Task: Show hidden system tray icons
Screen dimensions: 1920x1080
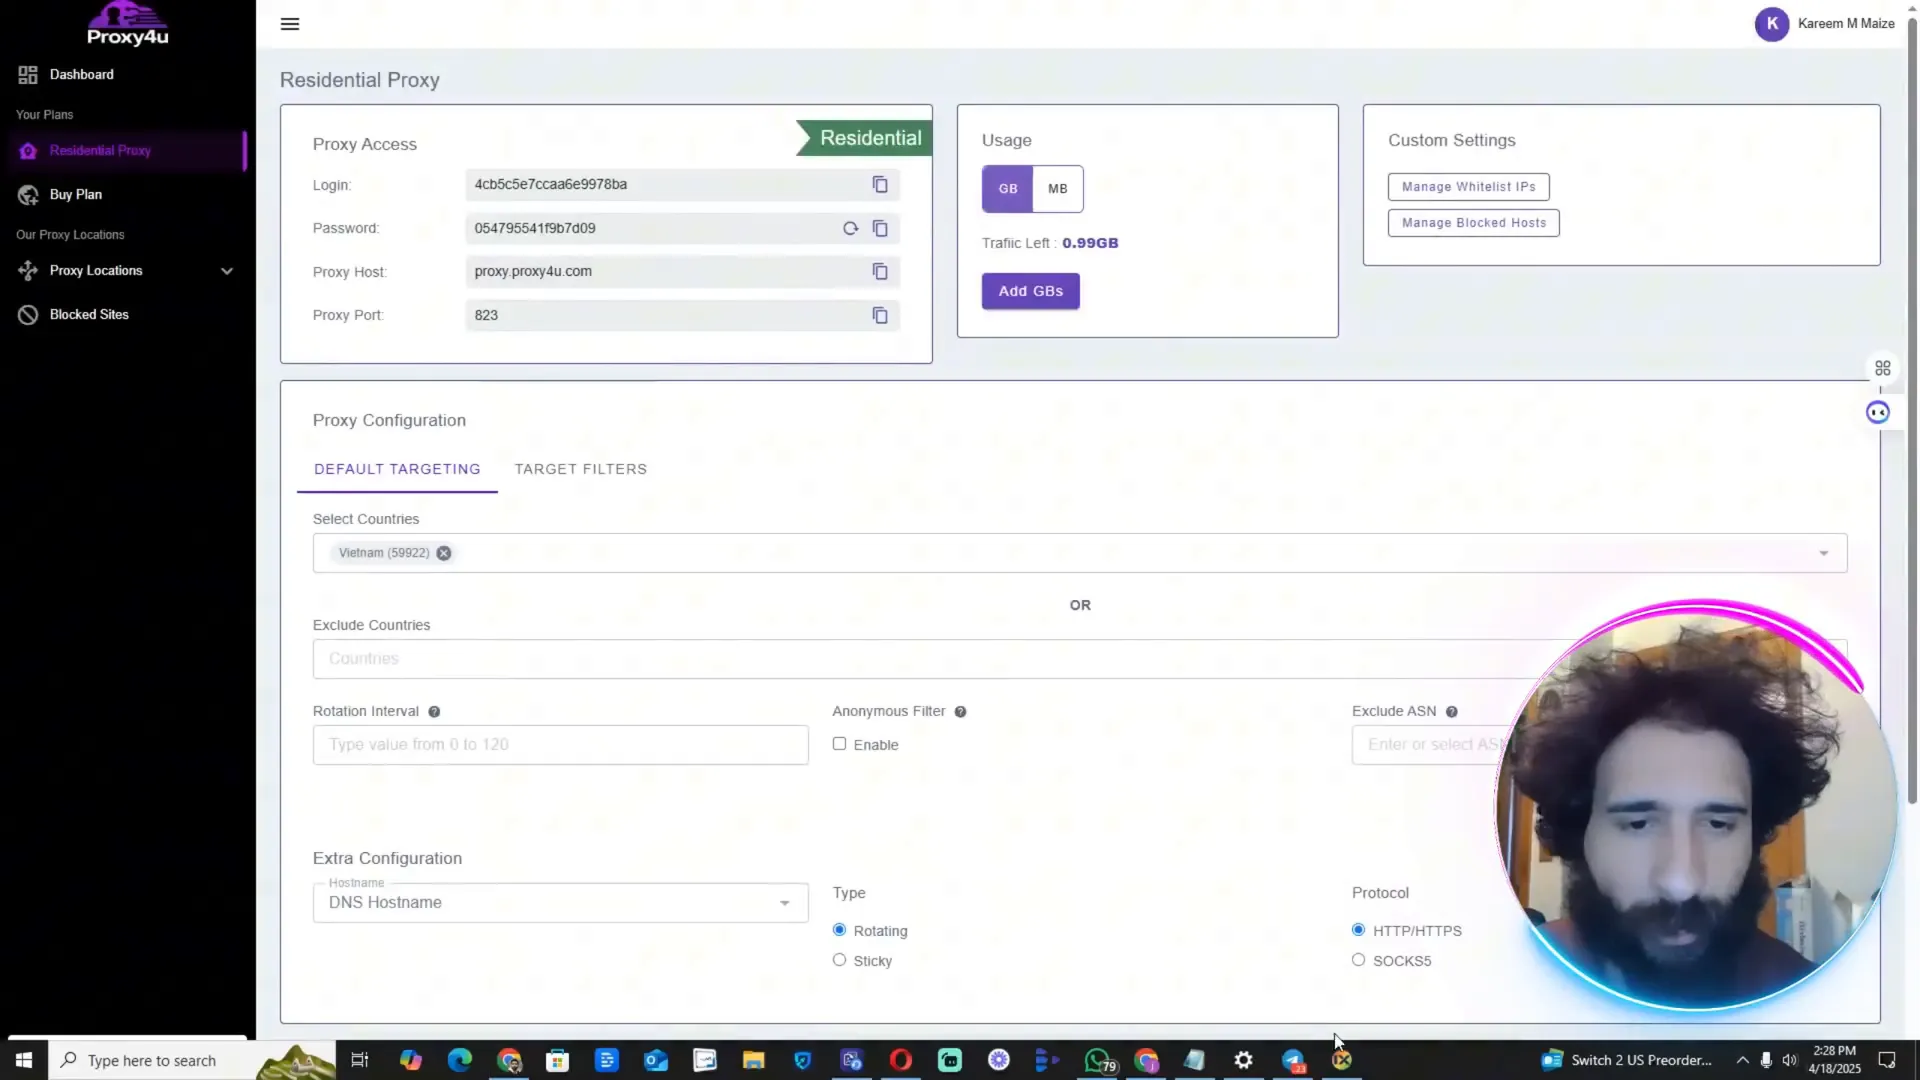Action: 1742,1060
